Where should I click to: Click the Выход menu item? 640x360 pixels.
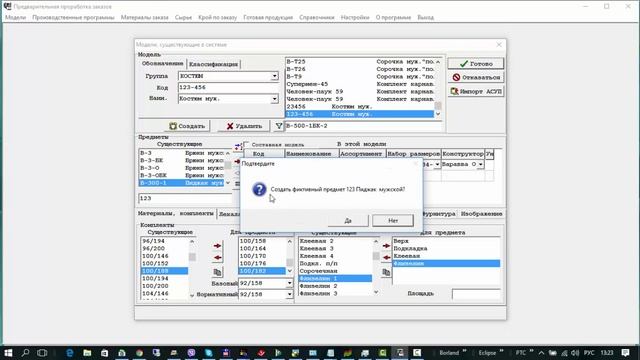pyautogui.click(x=426, y=18)
